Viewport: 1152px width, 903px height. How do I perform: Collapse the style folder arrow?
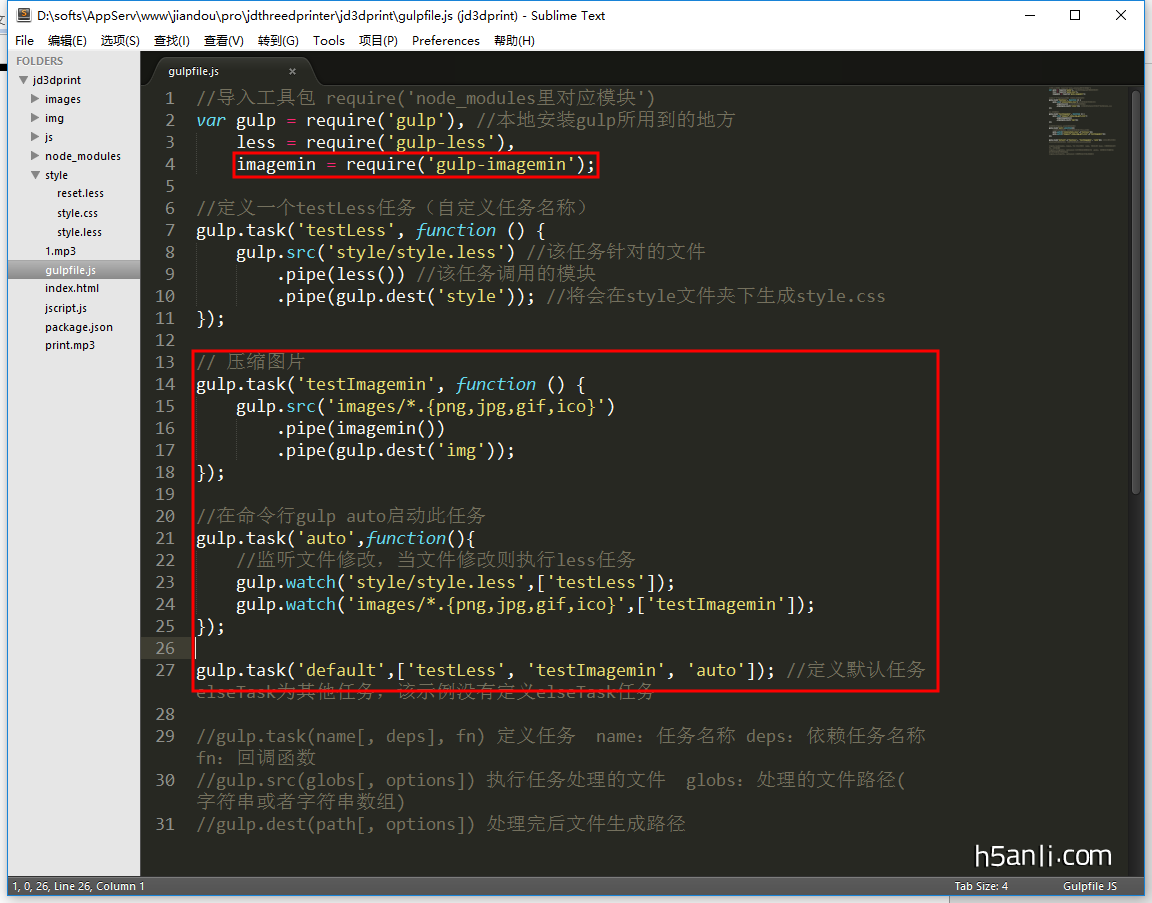35,175
